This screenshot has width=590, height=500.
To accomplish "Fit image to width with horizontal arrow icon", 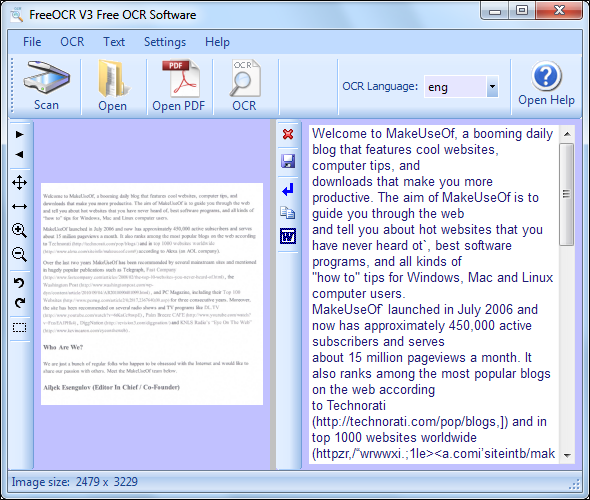I will pyautogui.click(x=20, y=207).
